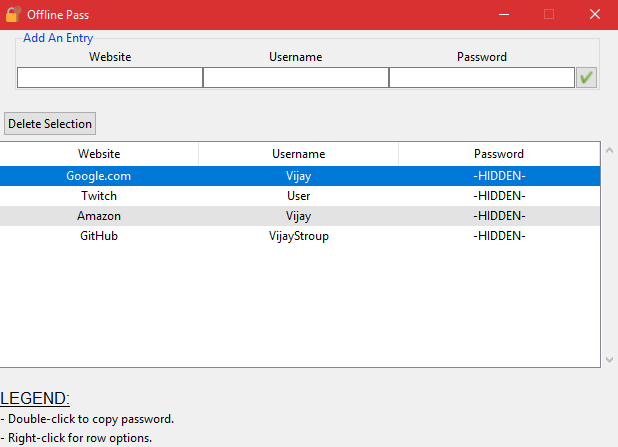Click hidden password in GitHub row

[x=499, y=236]
